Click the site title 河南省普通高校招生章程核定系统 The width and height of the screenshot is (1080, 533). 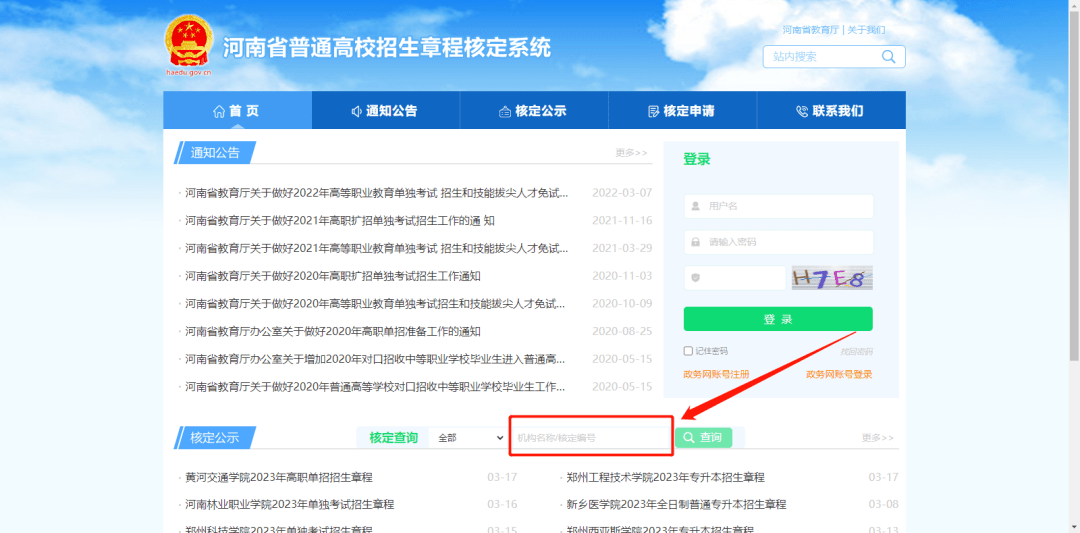pos(386,48)
